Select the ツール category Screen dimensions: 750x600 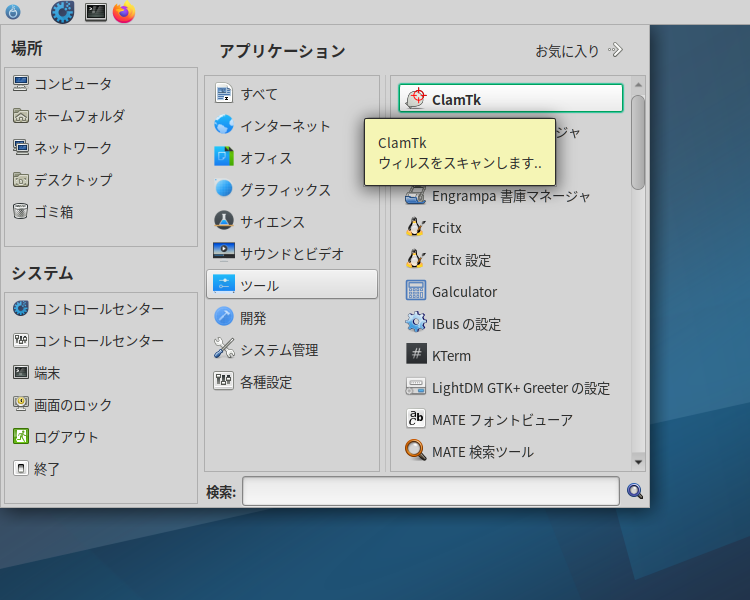(x=292, y=285)
